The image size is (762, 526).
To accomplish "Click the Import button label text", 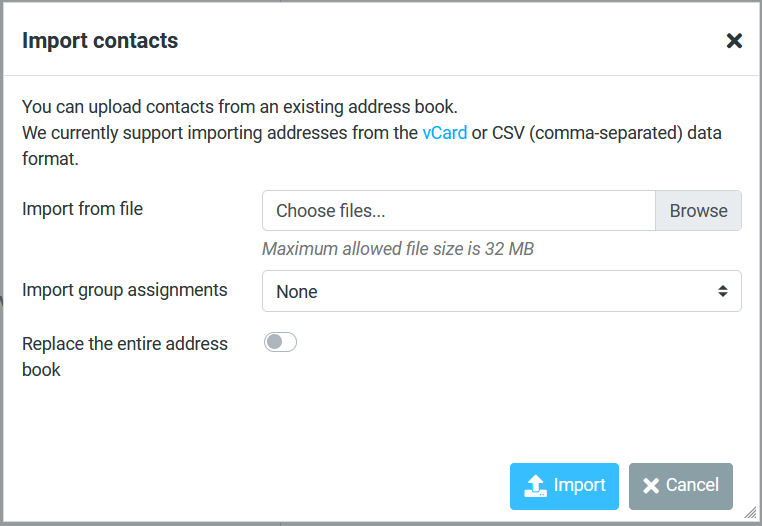I will 580,485.
